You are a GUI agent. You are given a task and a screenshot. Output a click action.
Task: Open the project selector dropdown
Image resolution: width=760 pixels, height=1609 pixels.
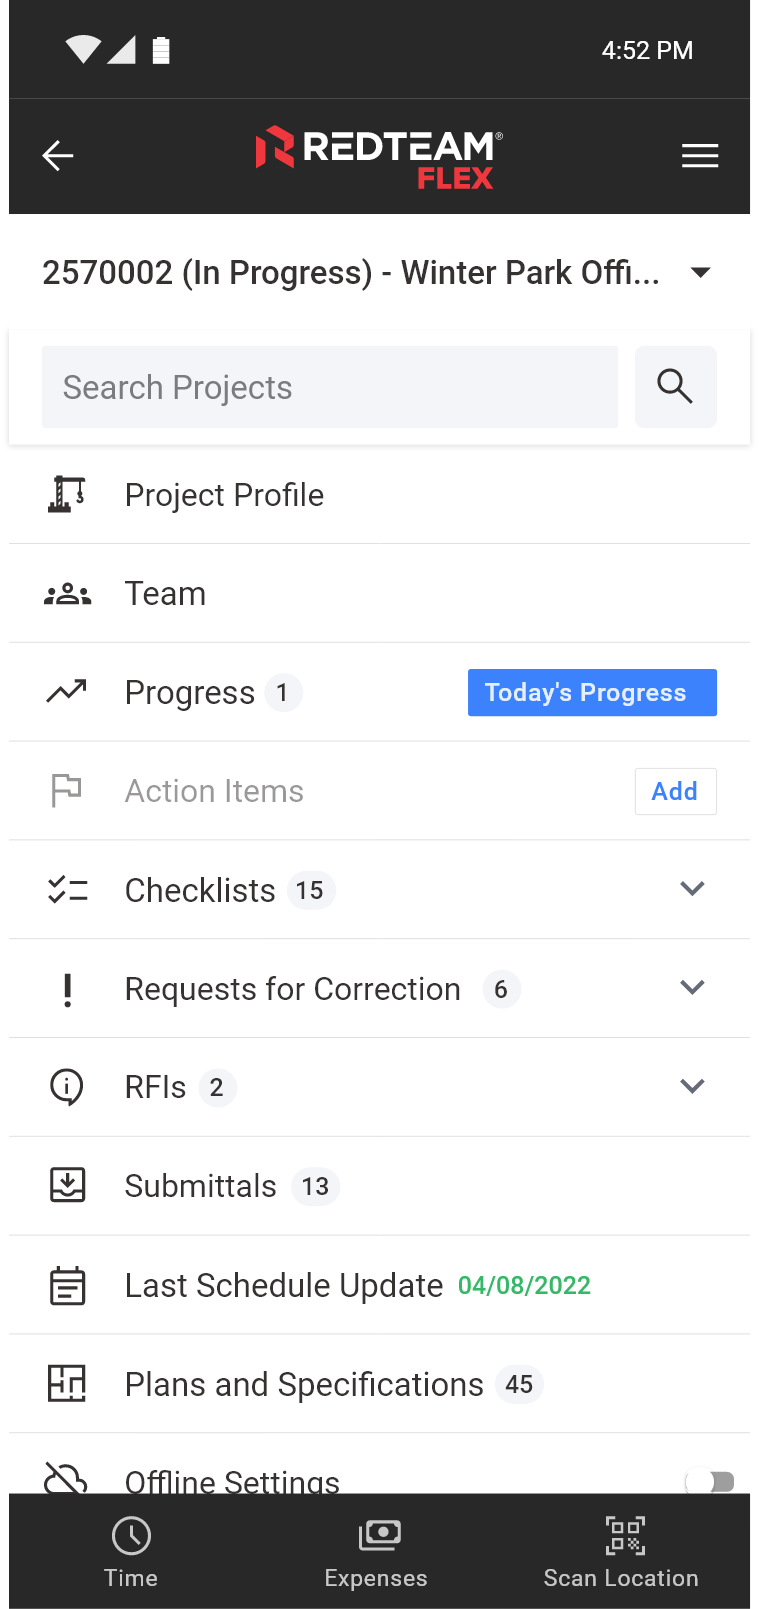[x=701, y=271]
